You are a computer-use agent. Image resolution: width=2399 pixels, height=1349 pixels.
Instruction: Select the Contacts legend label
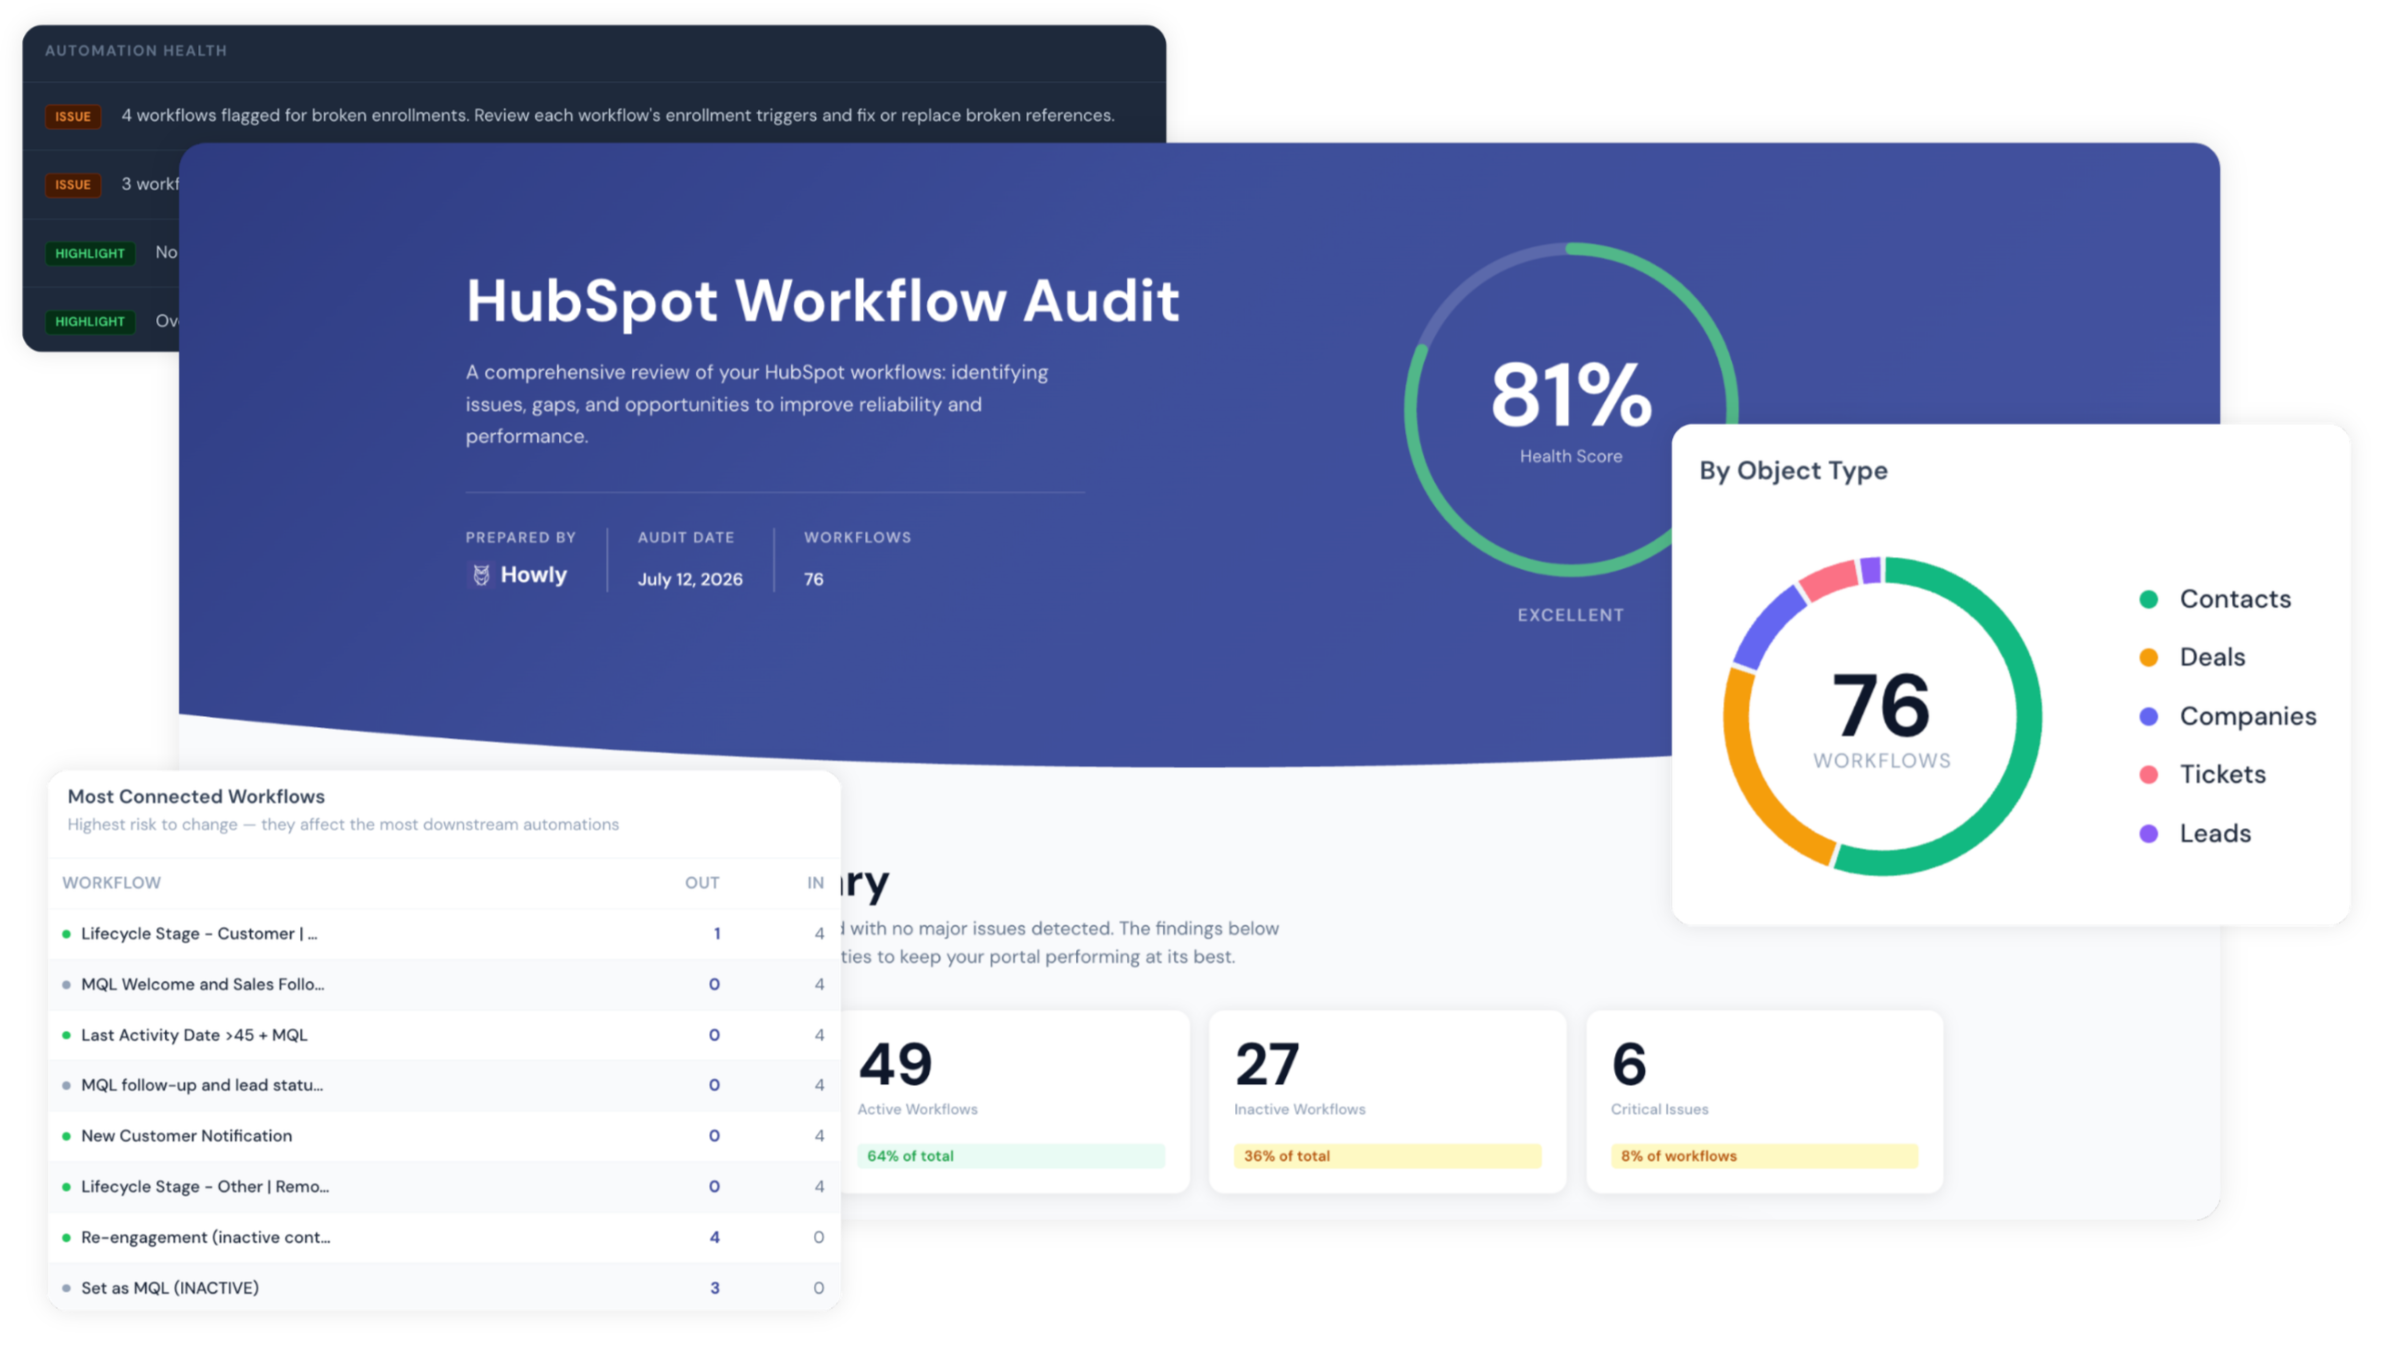2235,599
